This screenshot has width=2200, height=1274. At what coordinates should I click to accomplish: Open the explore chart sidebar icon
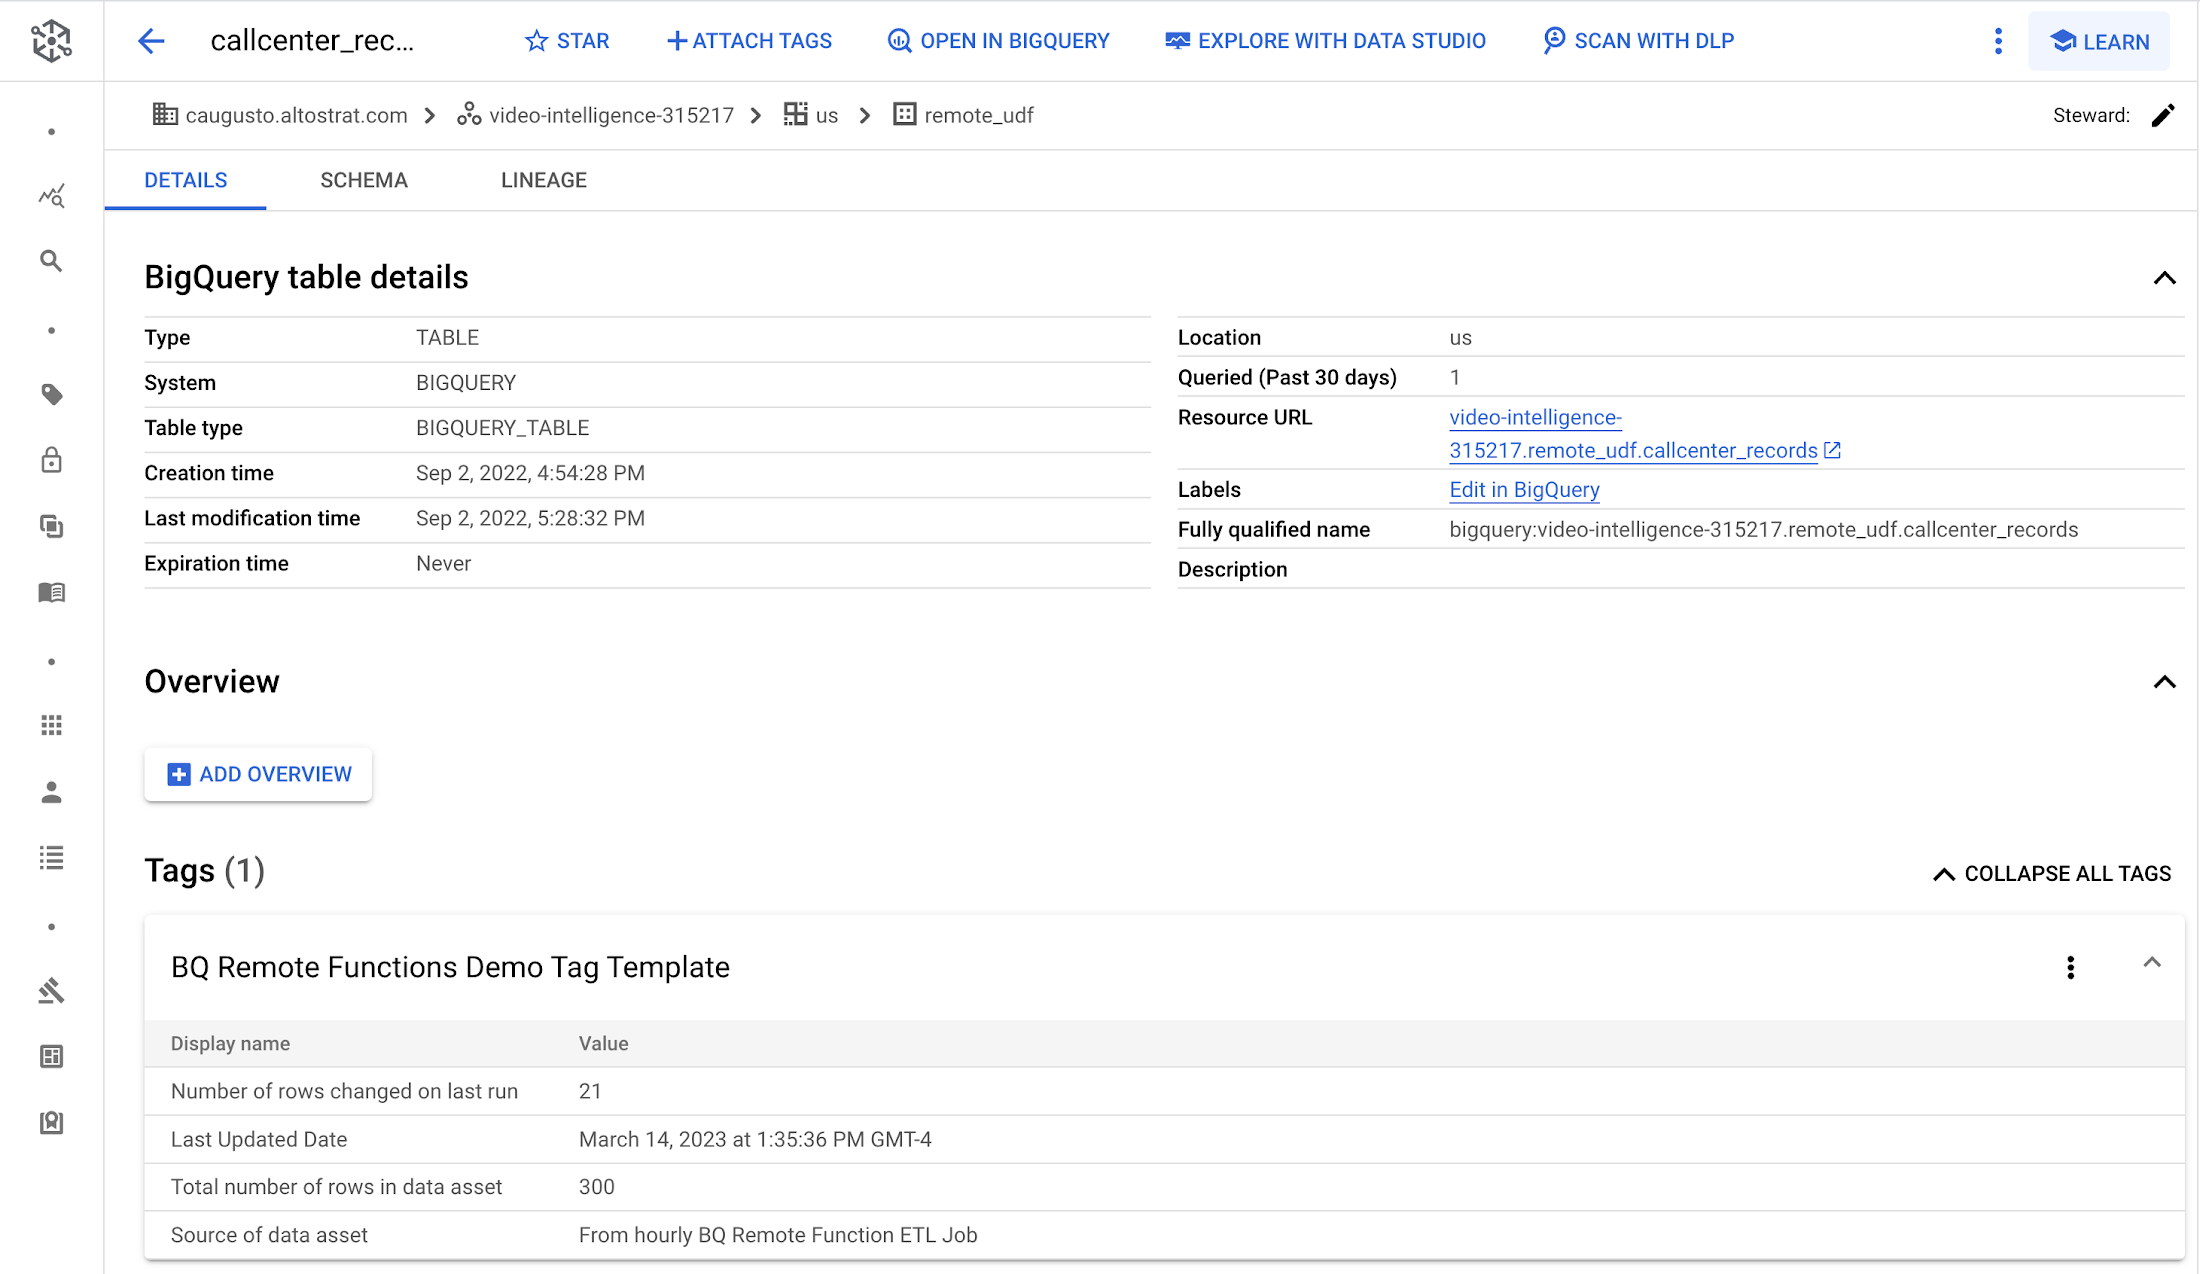pyautogui.click(x=52, y=196)
